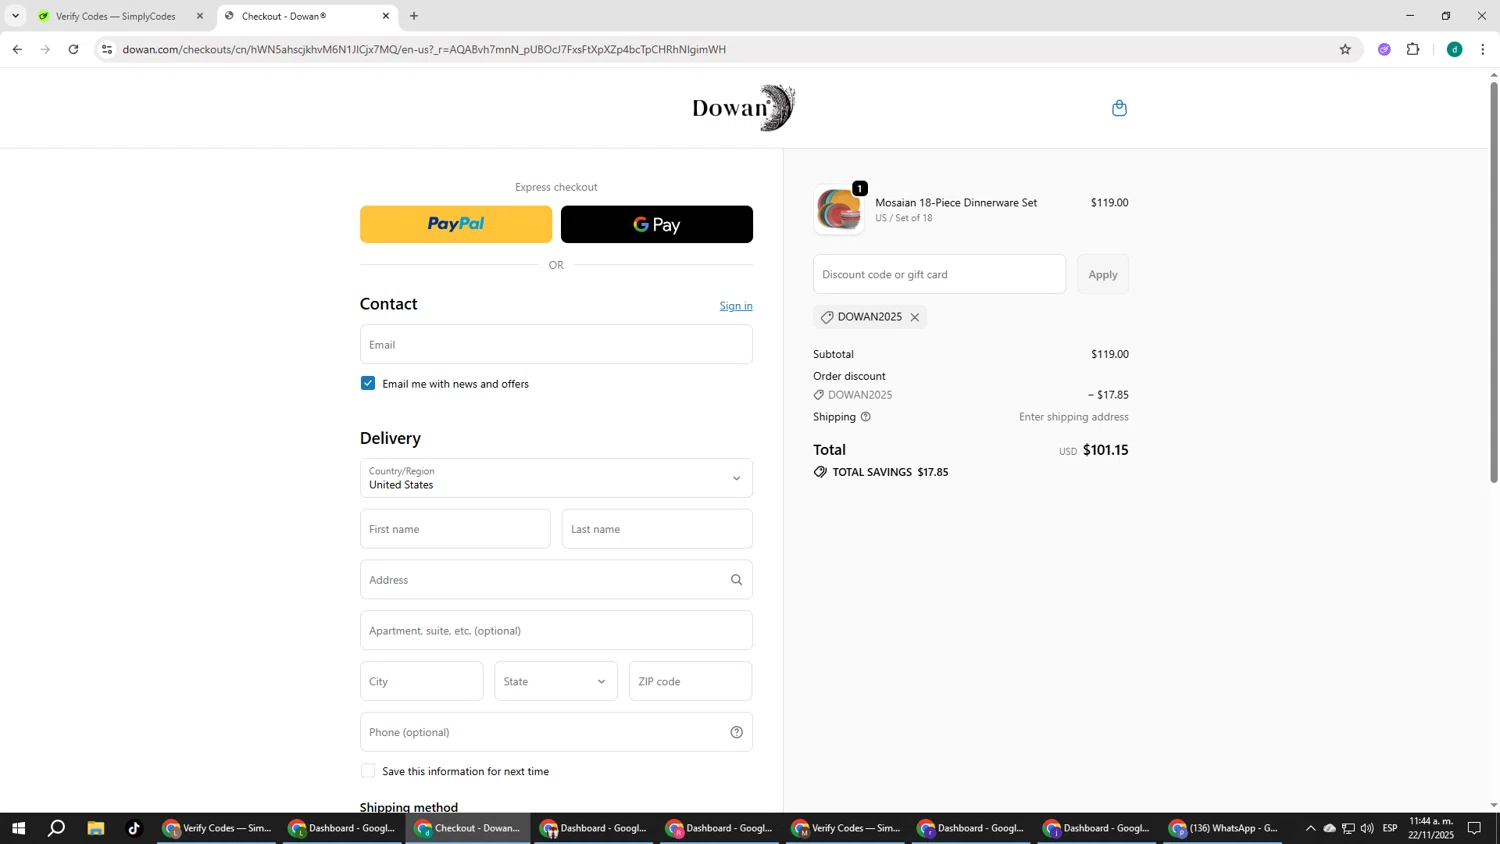Open the Checkout - Dowan taskbar window
Image resolution: width=1500 pixels, height=844 pixels.
pyautogui.click(x=468, y=828)
